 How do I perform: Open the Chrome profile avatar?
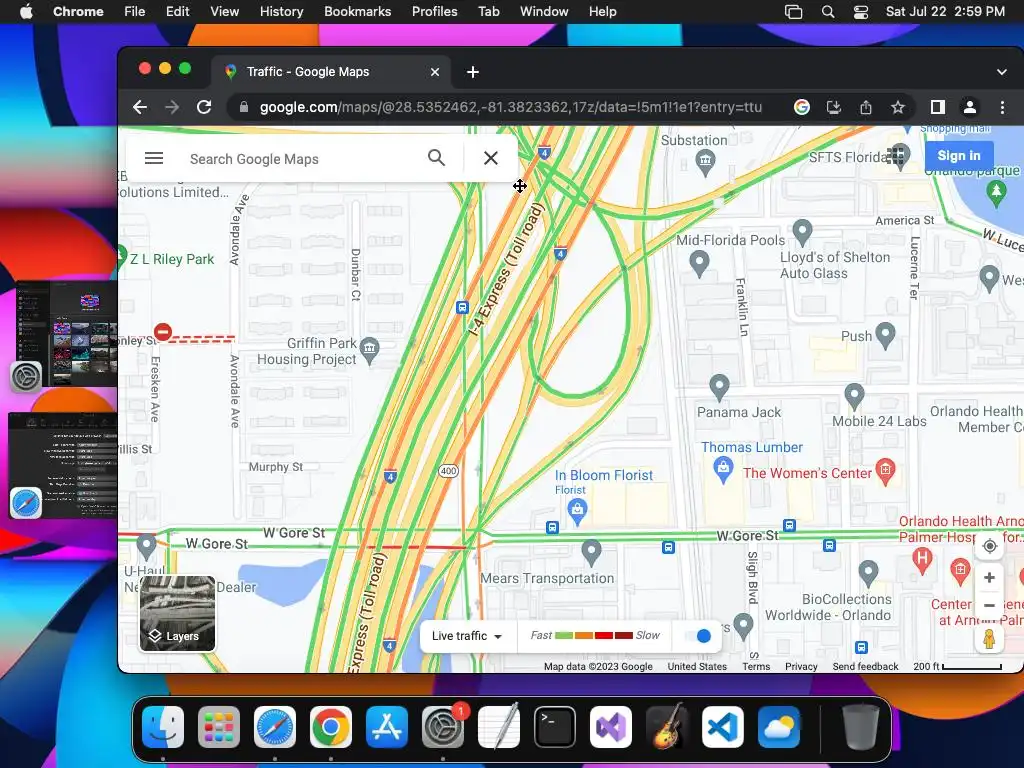(x=970, y=107)
